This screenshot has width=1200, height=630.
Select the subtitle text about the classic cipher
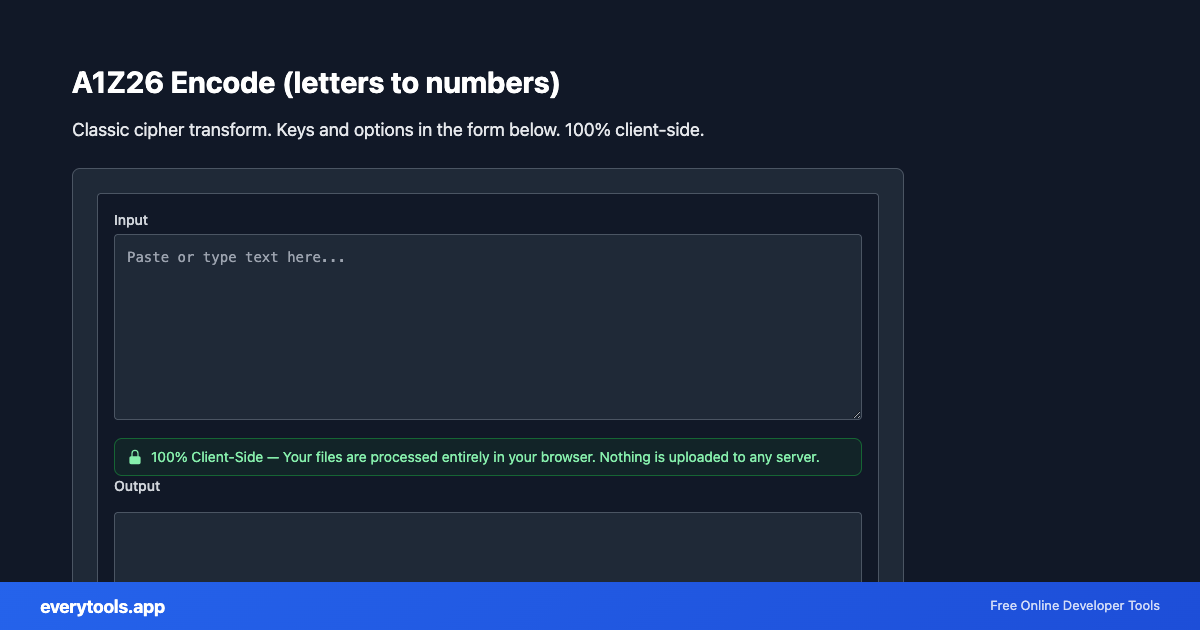tap(388, 130)
